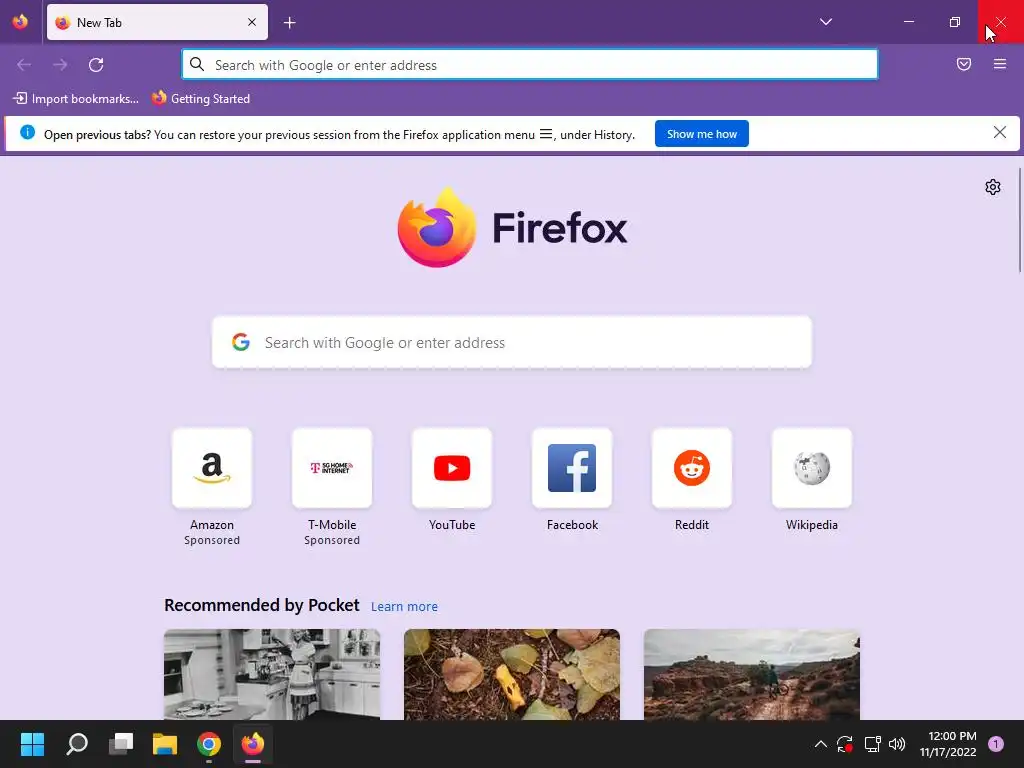The height and width of the screenshot is (768, 1024).
Task: Expand the List all tabs chevron
Action: pos(825,22)
